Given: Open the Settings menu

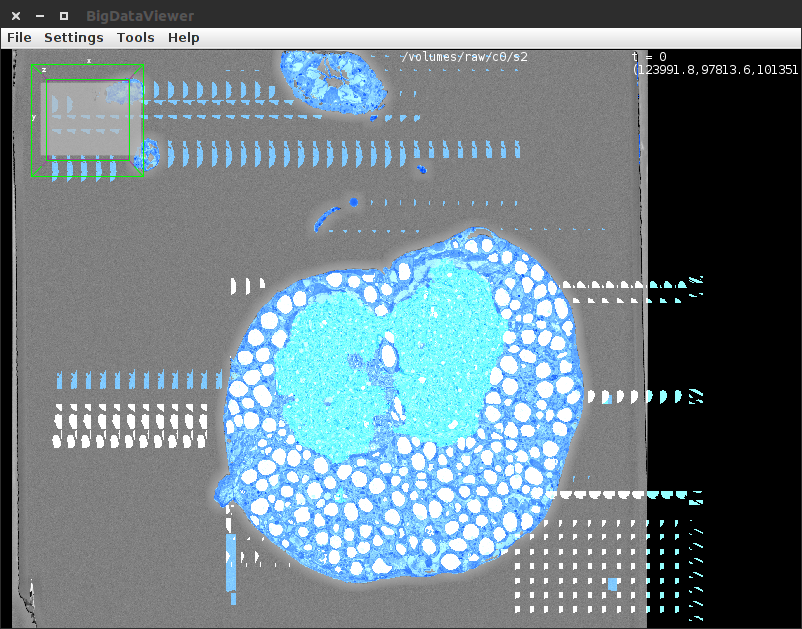Looking at the screenshot, I should 73,37.
